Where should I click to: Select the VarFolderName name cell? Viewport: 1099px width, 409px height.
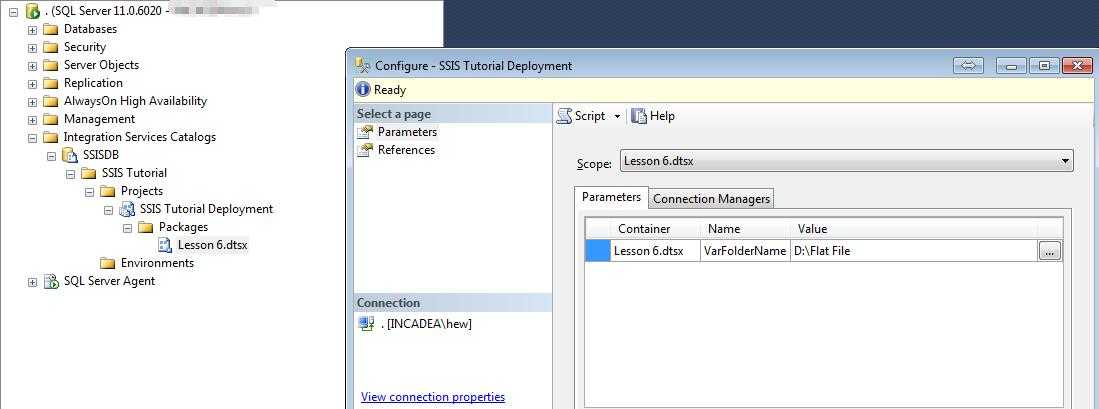[x=745, y=251]
